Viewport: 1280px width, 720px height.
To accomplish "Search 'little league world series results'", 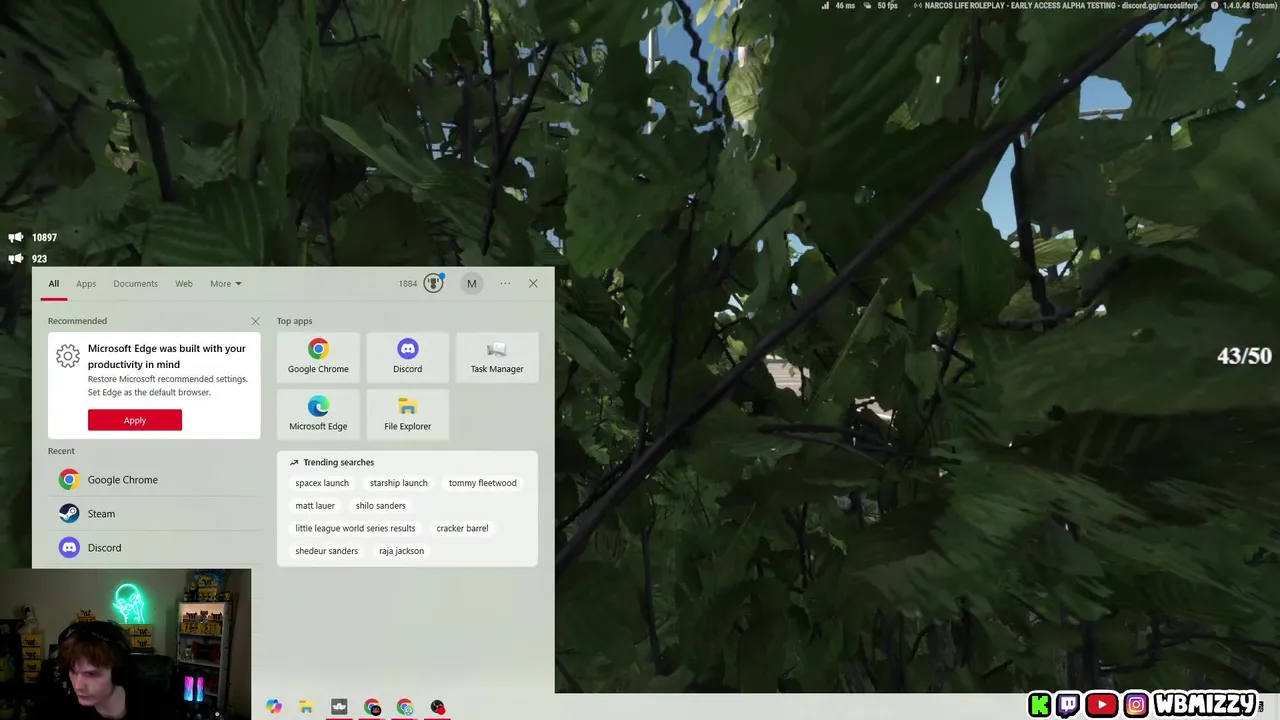I will point(355,528).
